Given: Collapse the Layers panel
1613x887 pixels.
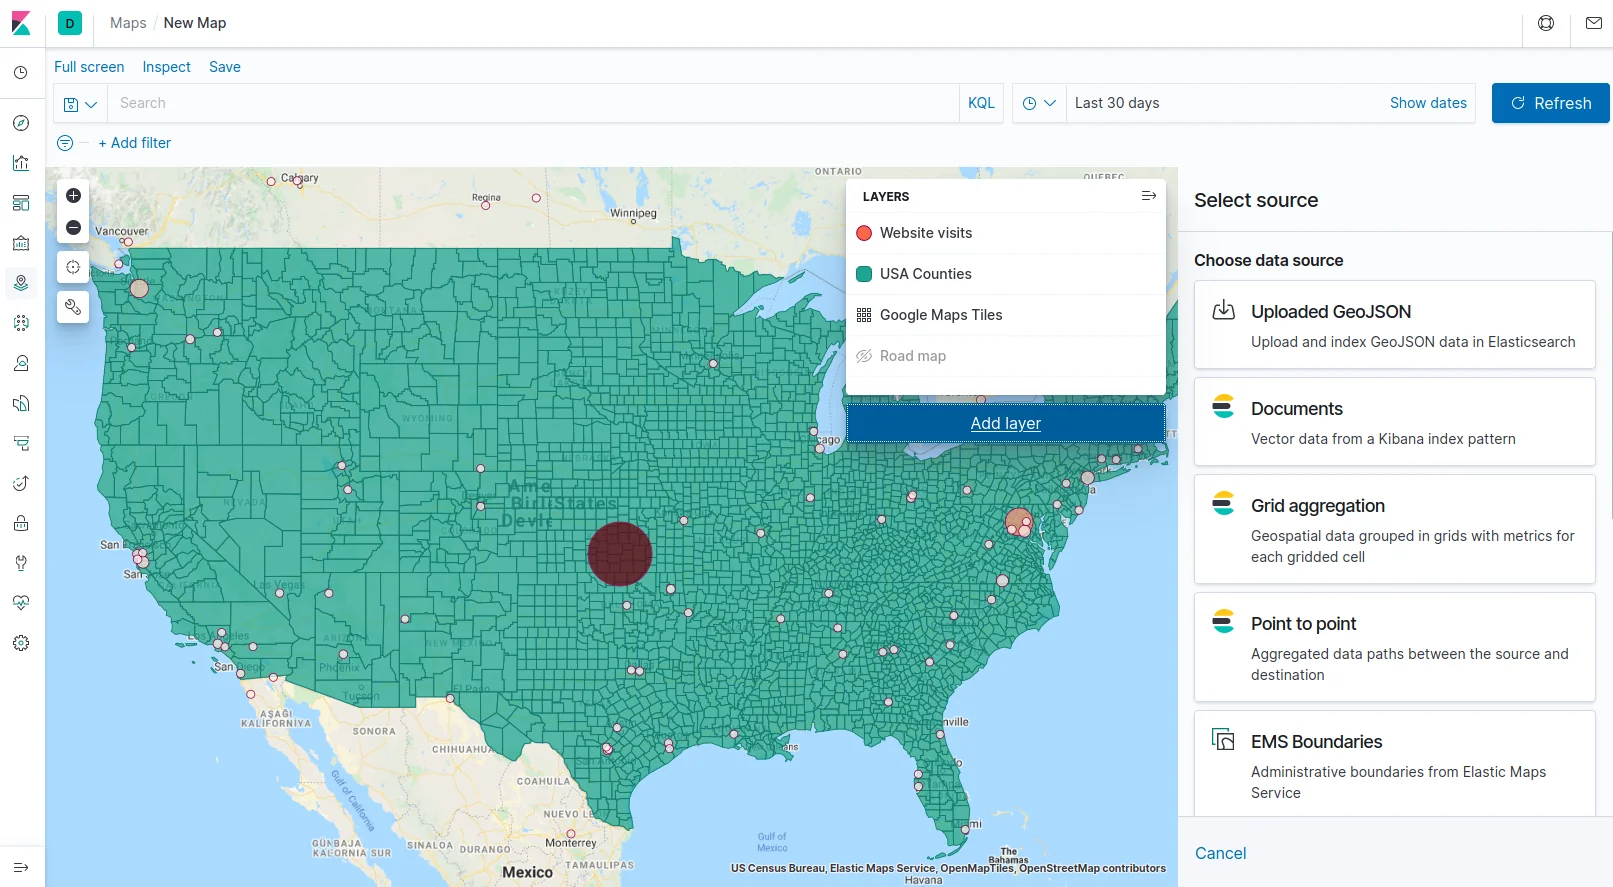Looking at the screenshot, I should (x=1148, y=196).
